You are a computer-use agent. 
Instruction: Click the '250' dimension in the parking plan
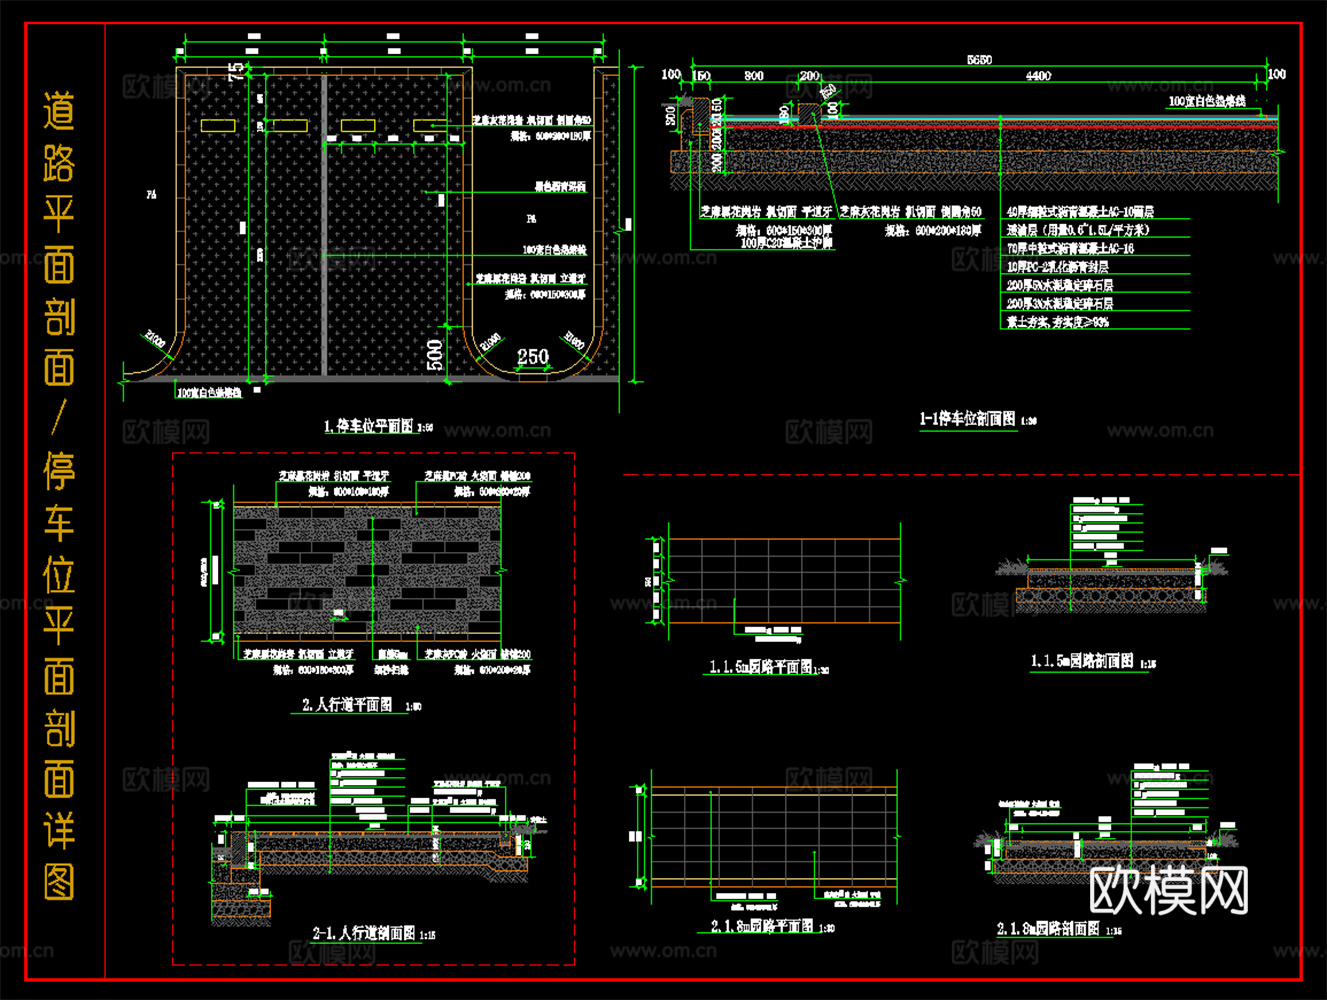[x=533, y=356]
